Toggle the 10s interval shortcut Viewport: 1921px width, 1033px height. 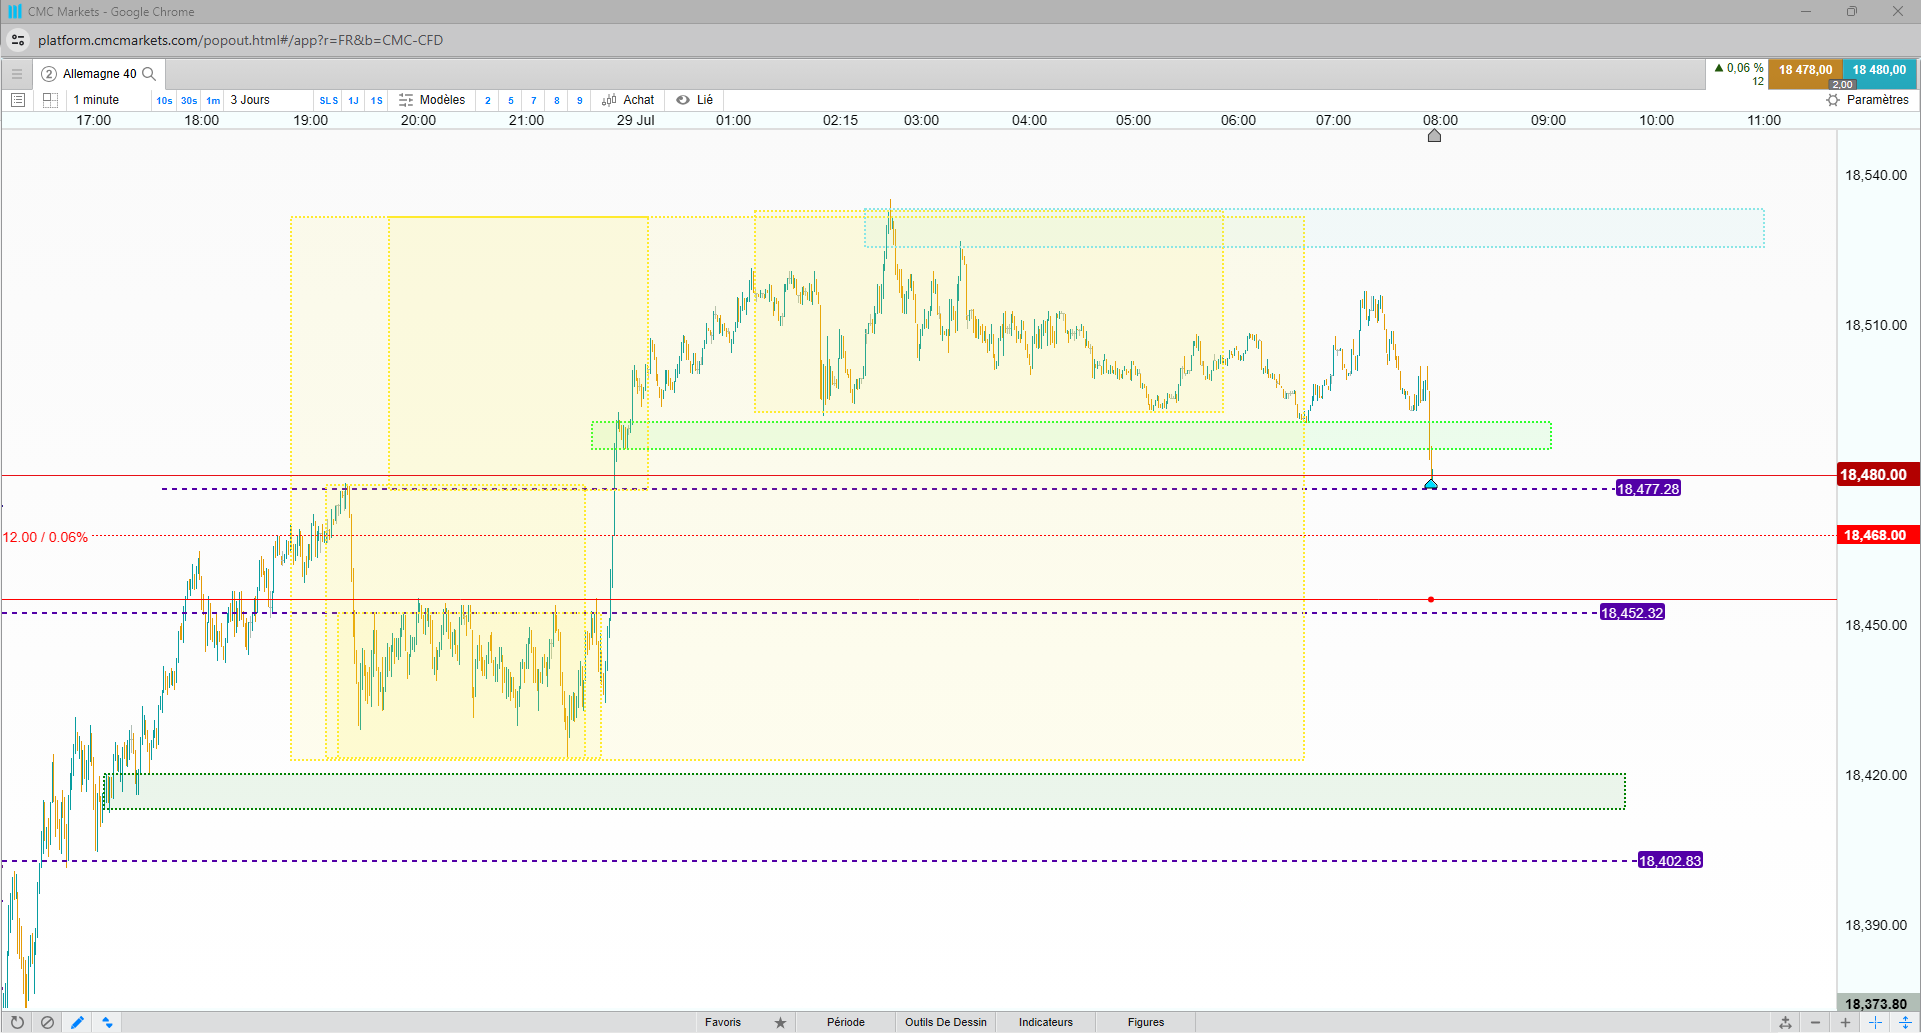point(164,100)
